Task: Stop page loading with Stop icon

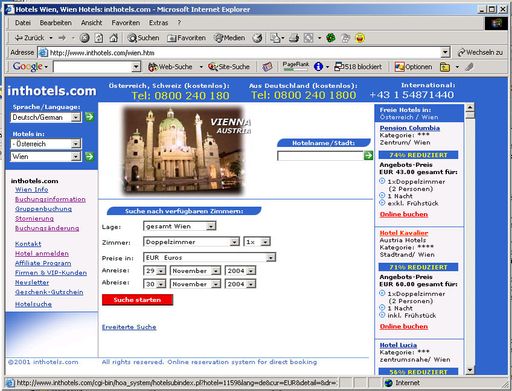Action: coord(84,38)
